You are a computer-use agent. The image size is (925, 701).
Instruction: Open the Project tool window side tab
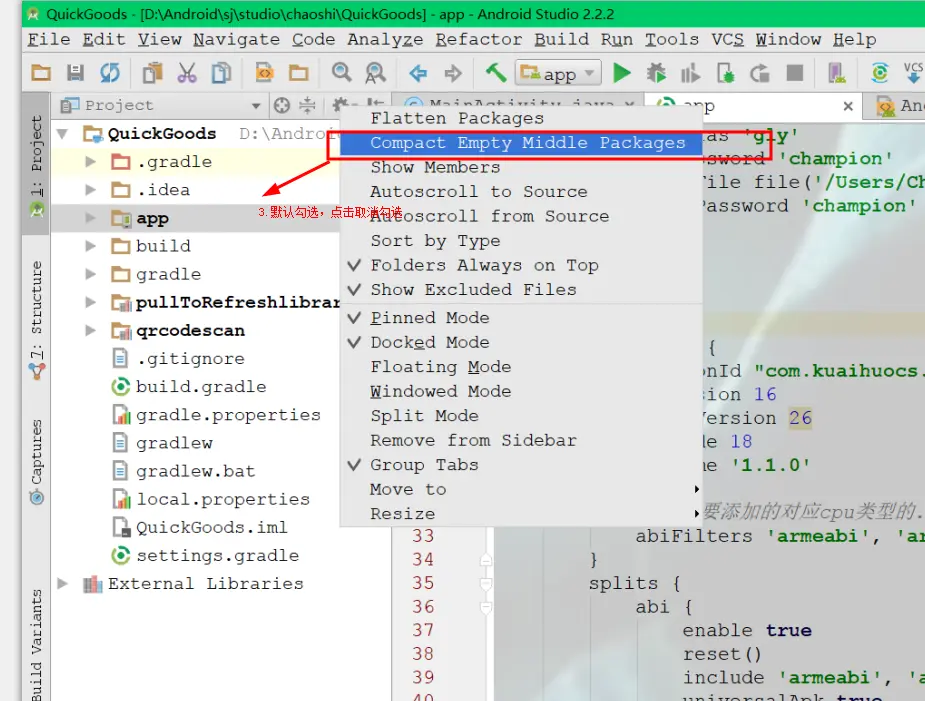click(x=37, y=166)
